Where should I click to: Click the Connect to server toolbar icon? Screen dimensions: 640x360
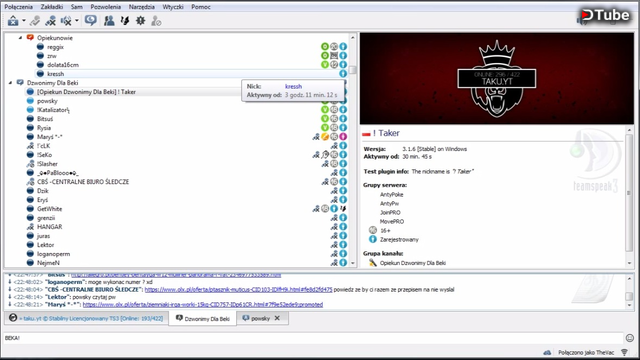[x=13, y=20]
